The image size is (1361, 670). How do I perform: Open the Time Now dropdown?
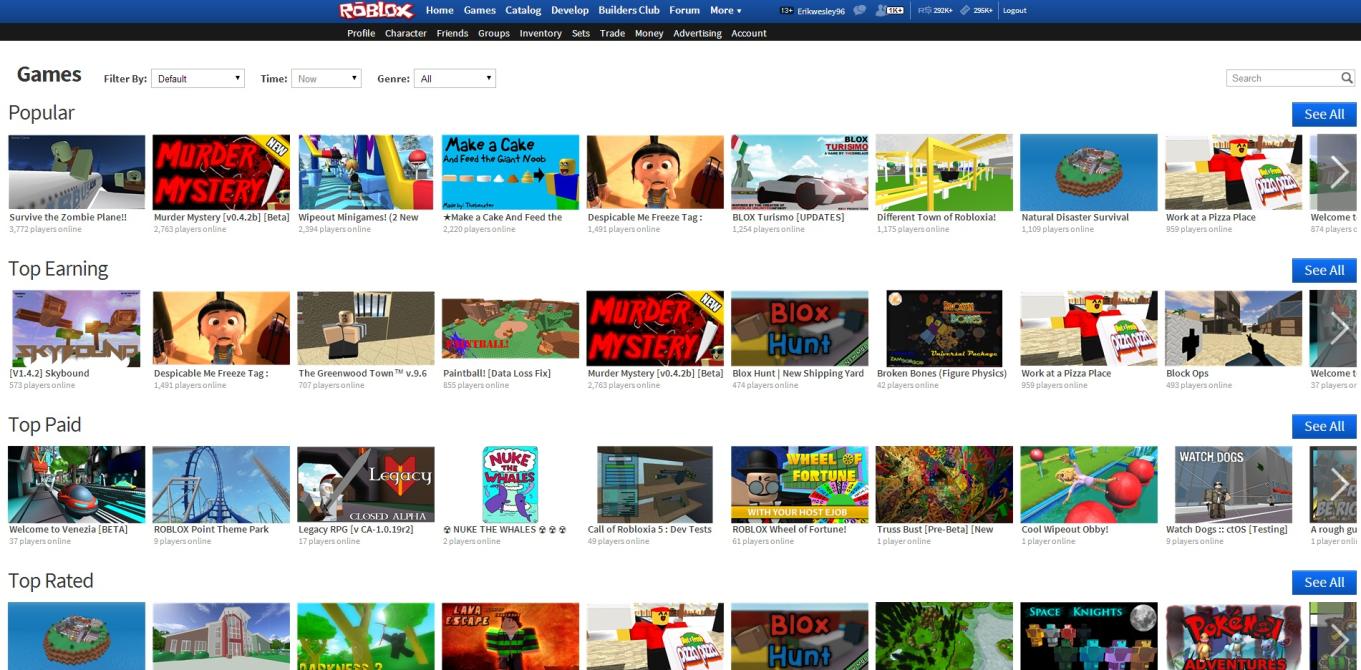point(326,78)
